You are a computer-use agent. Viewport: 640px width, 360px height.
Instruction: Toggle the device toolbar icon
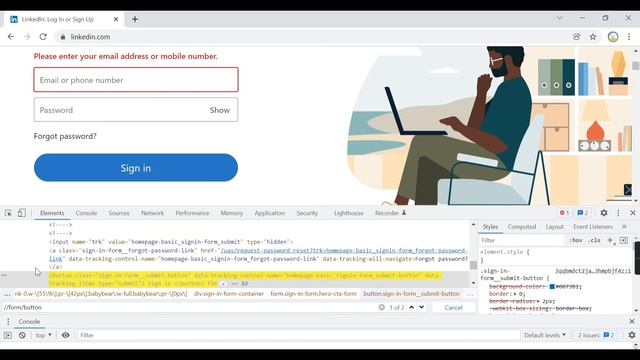[x=22, y=213]
